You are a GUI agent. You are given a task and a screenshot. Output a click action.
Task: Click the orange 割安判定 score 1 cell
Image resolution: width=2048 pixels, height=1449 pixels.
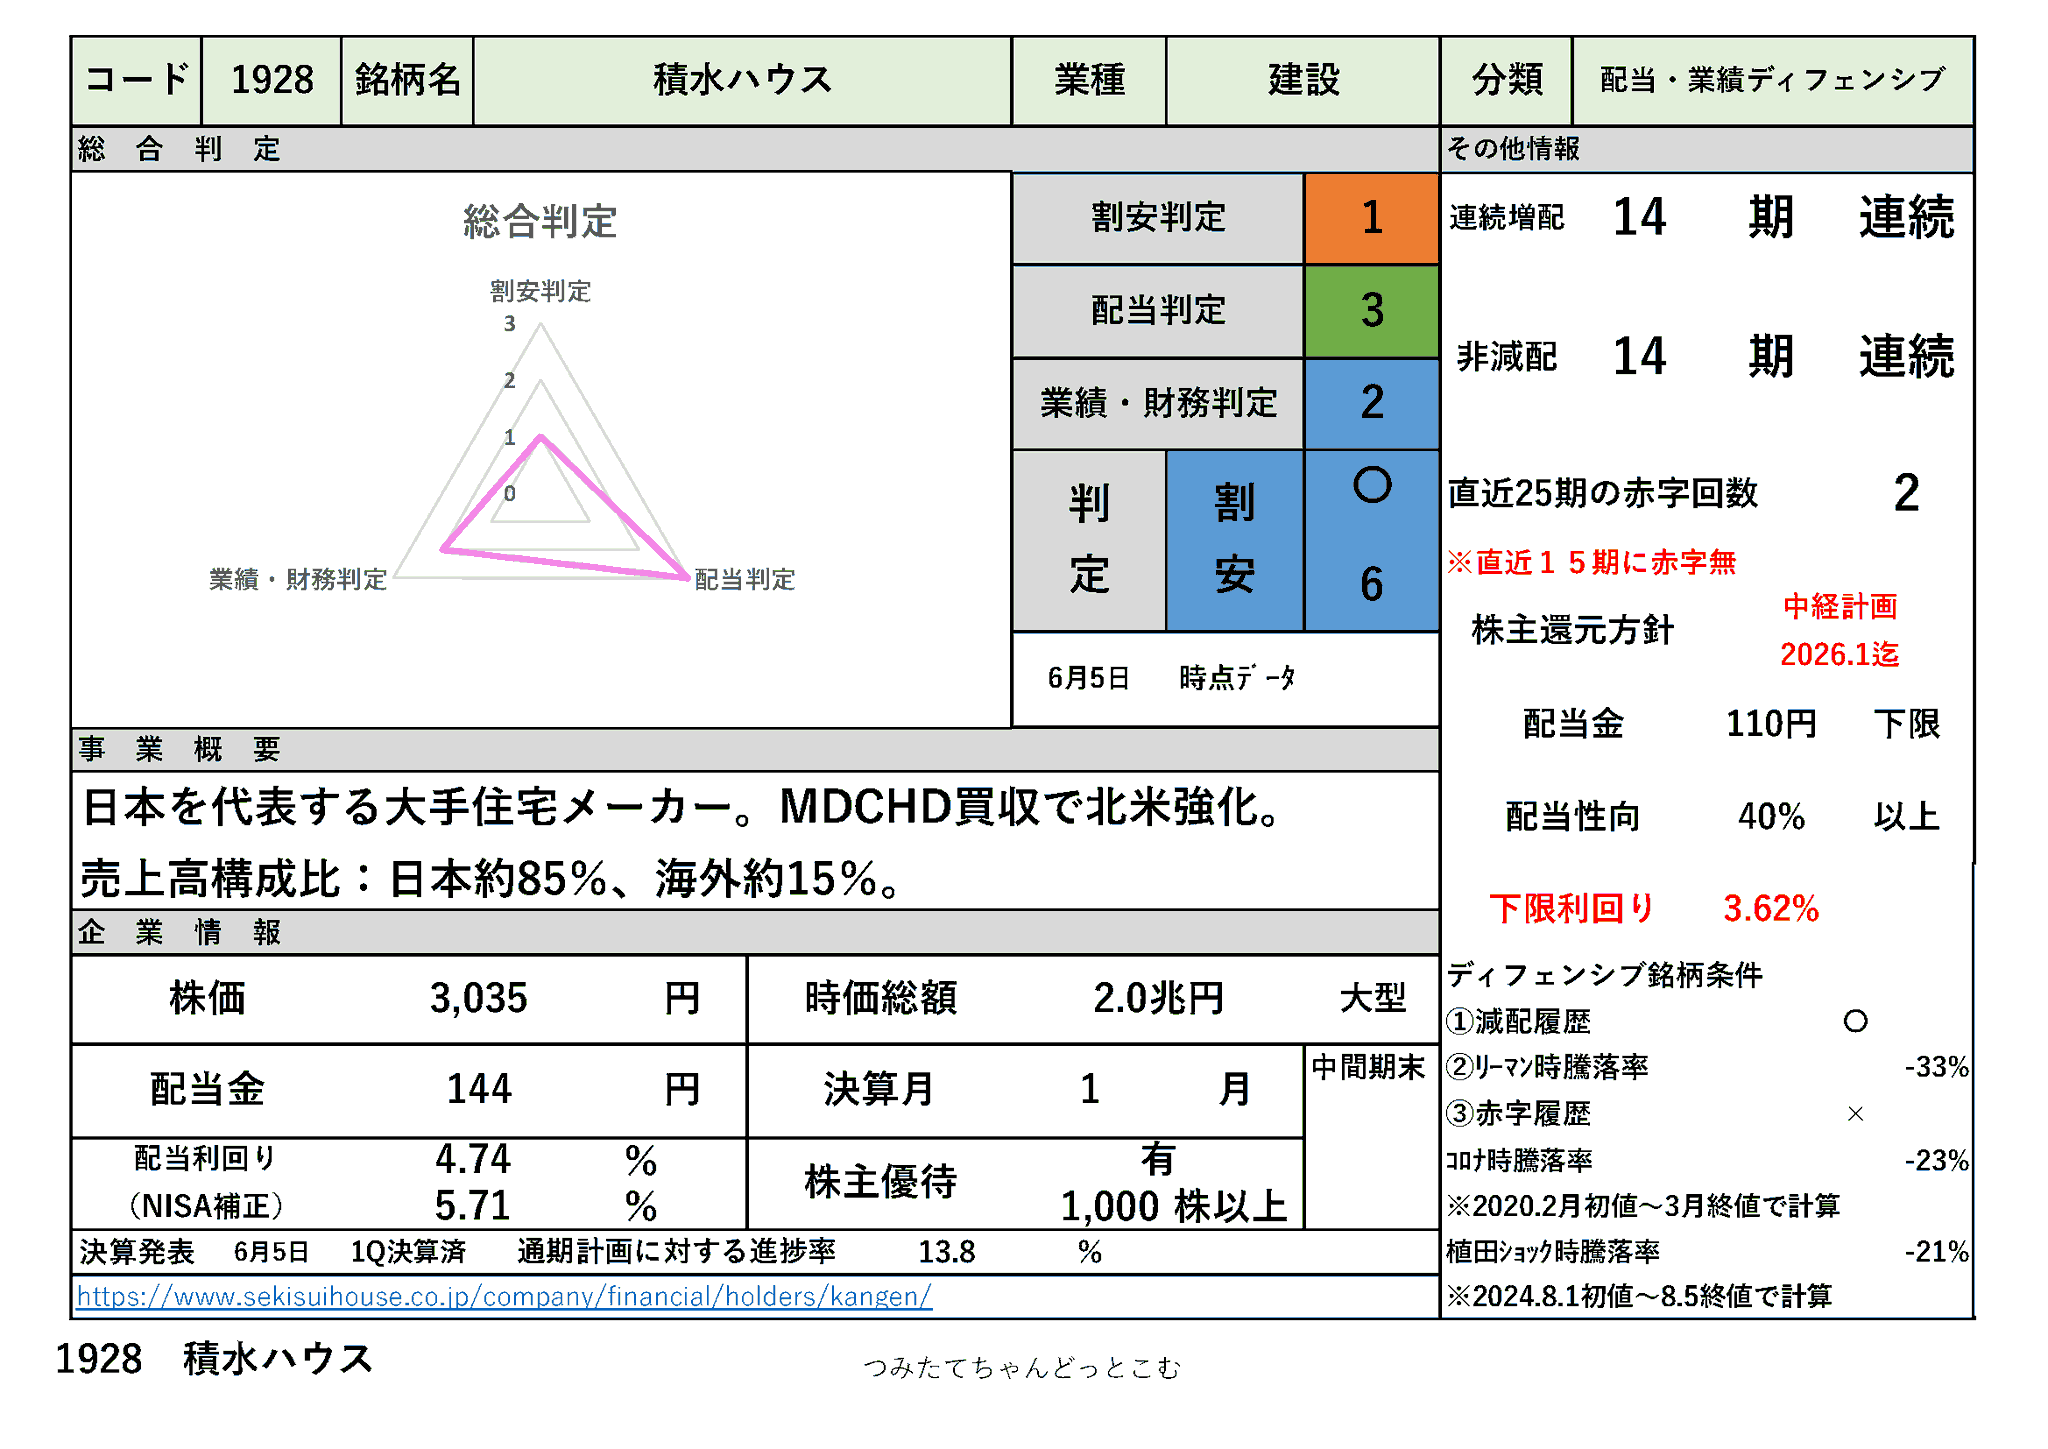click(x=1371, y=218)
